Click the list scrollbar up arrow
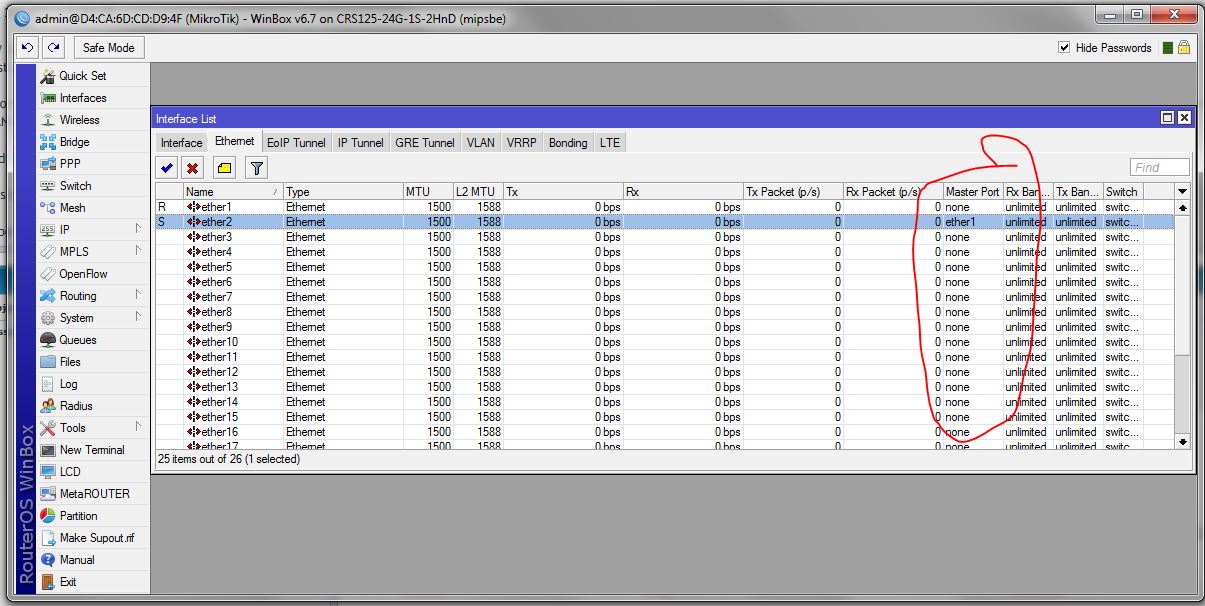Screen dimensions: 1205x606 point(1183,207)
